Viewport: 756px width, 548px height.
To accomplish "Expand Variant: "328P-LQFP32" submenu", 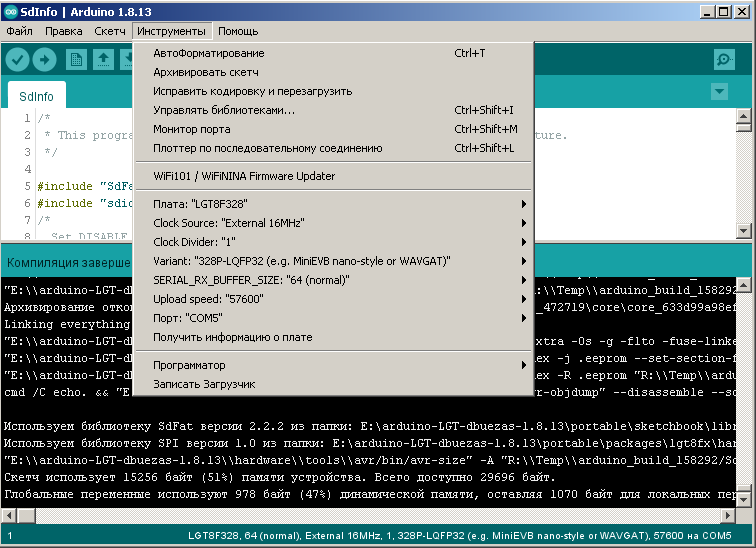I will pyautogui.click(x=333, y=261).
